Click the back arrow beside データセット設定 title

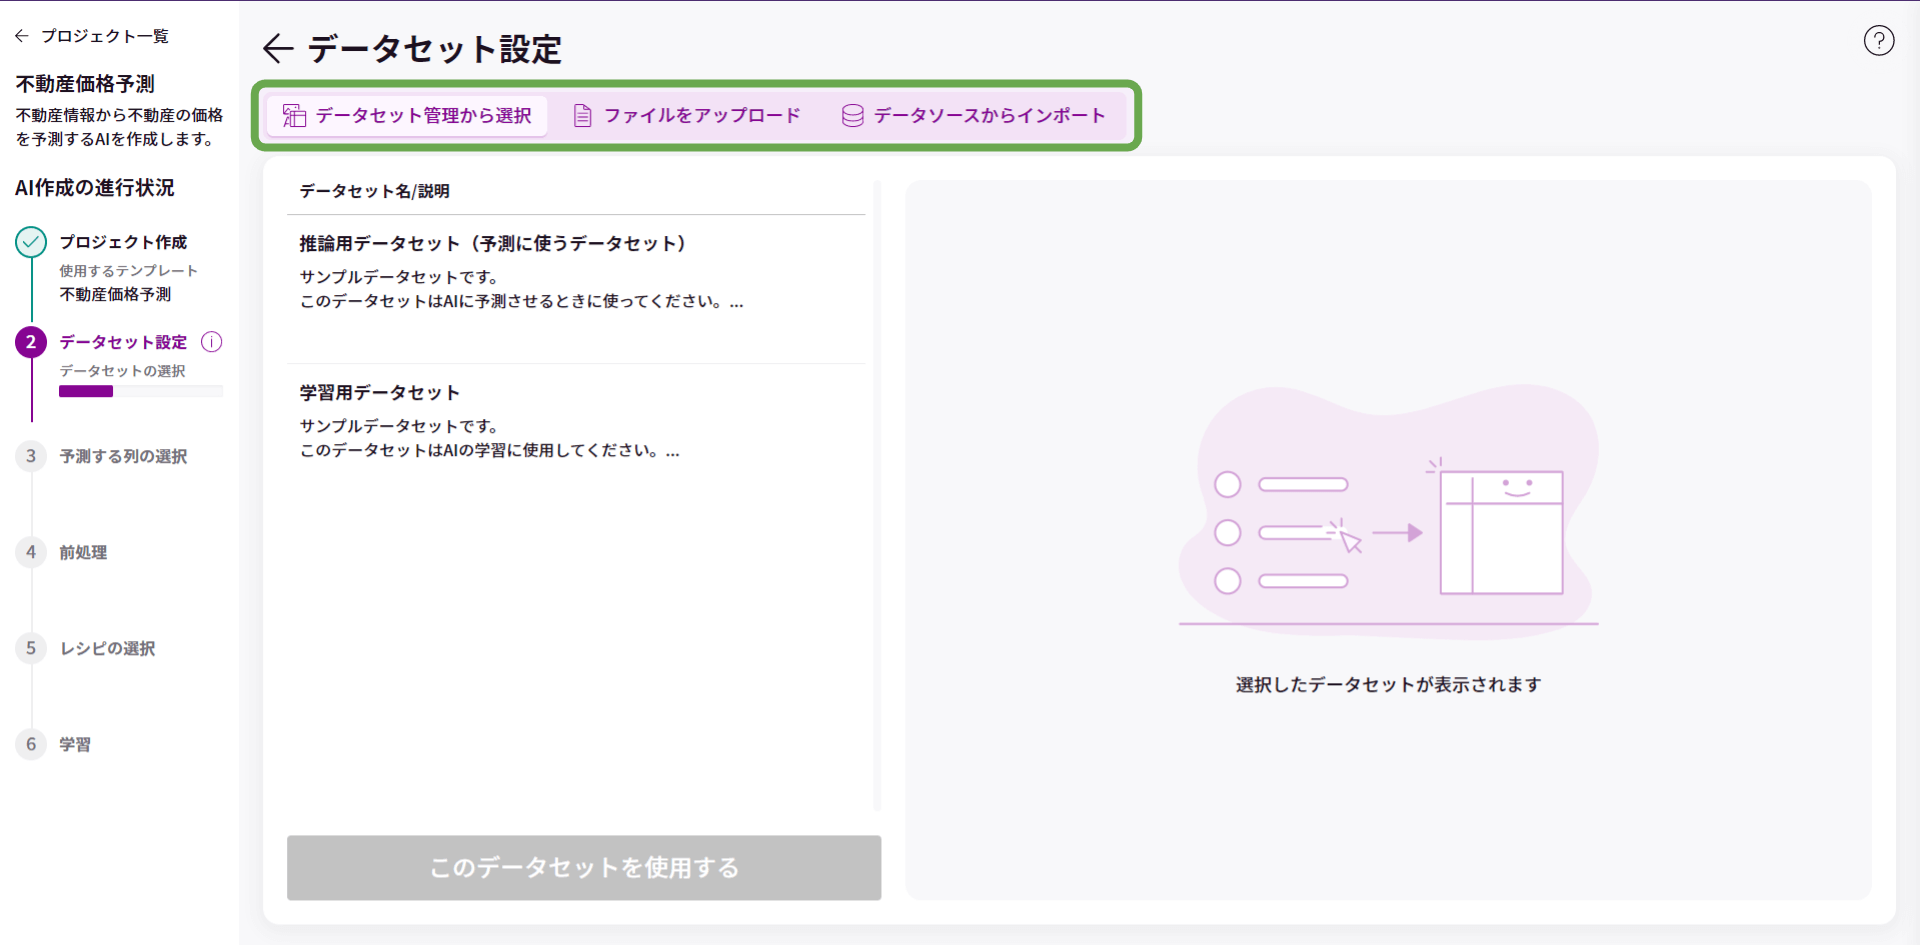pyautogui.click(x=277, y=48)
